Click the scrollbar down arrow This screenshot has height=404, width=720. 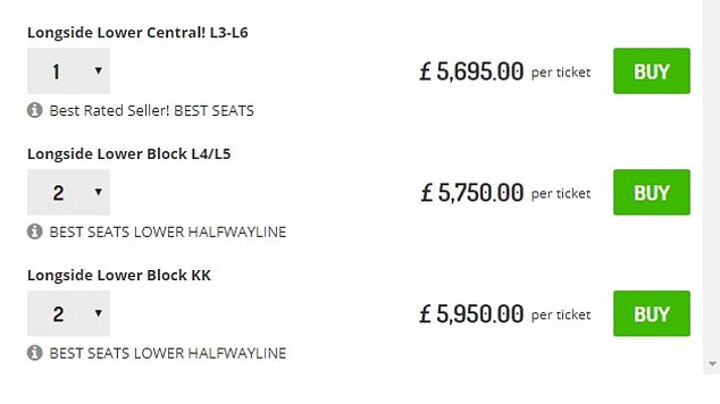(712, 364)
